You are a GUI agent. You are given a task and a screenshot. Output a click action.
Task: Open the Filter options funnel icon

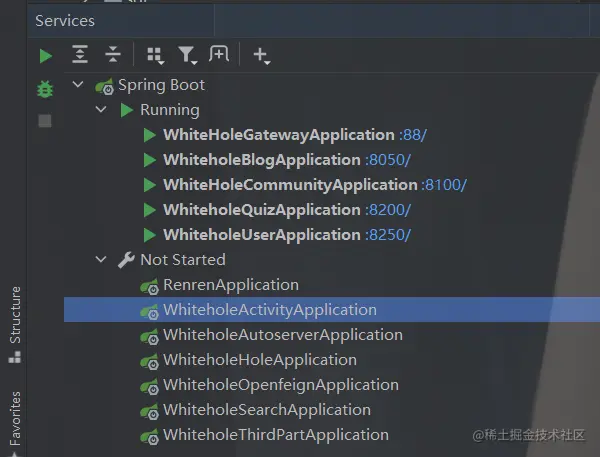click(188, 55)
